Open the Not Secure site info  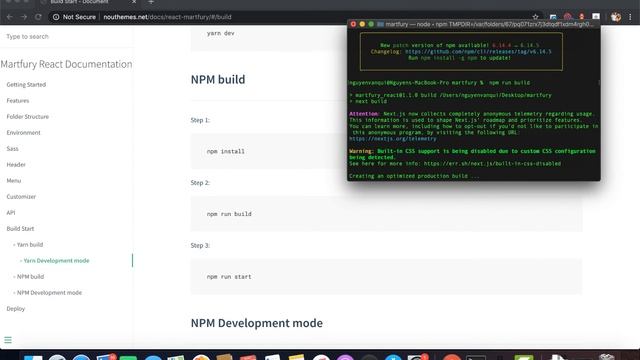point(74,17)
